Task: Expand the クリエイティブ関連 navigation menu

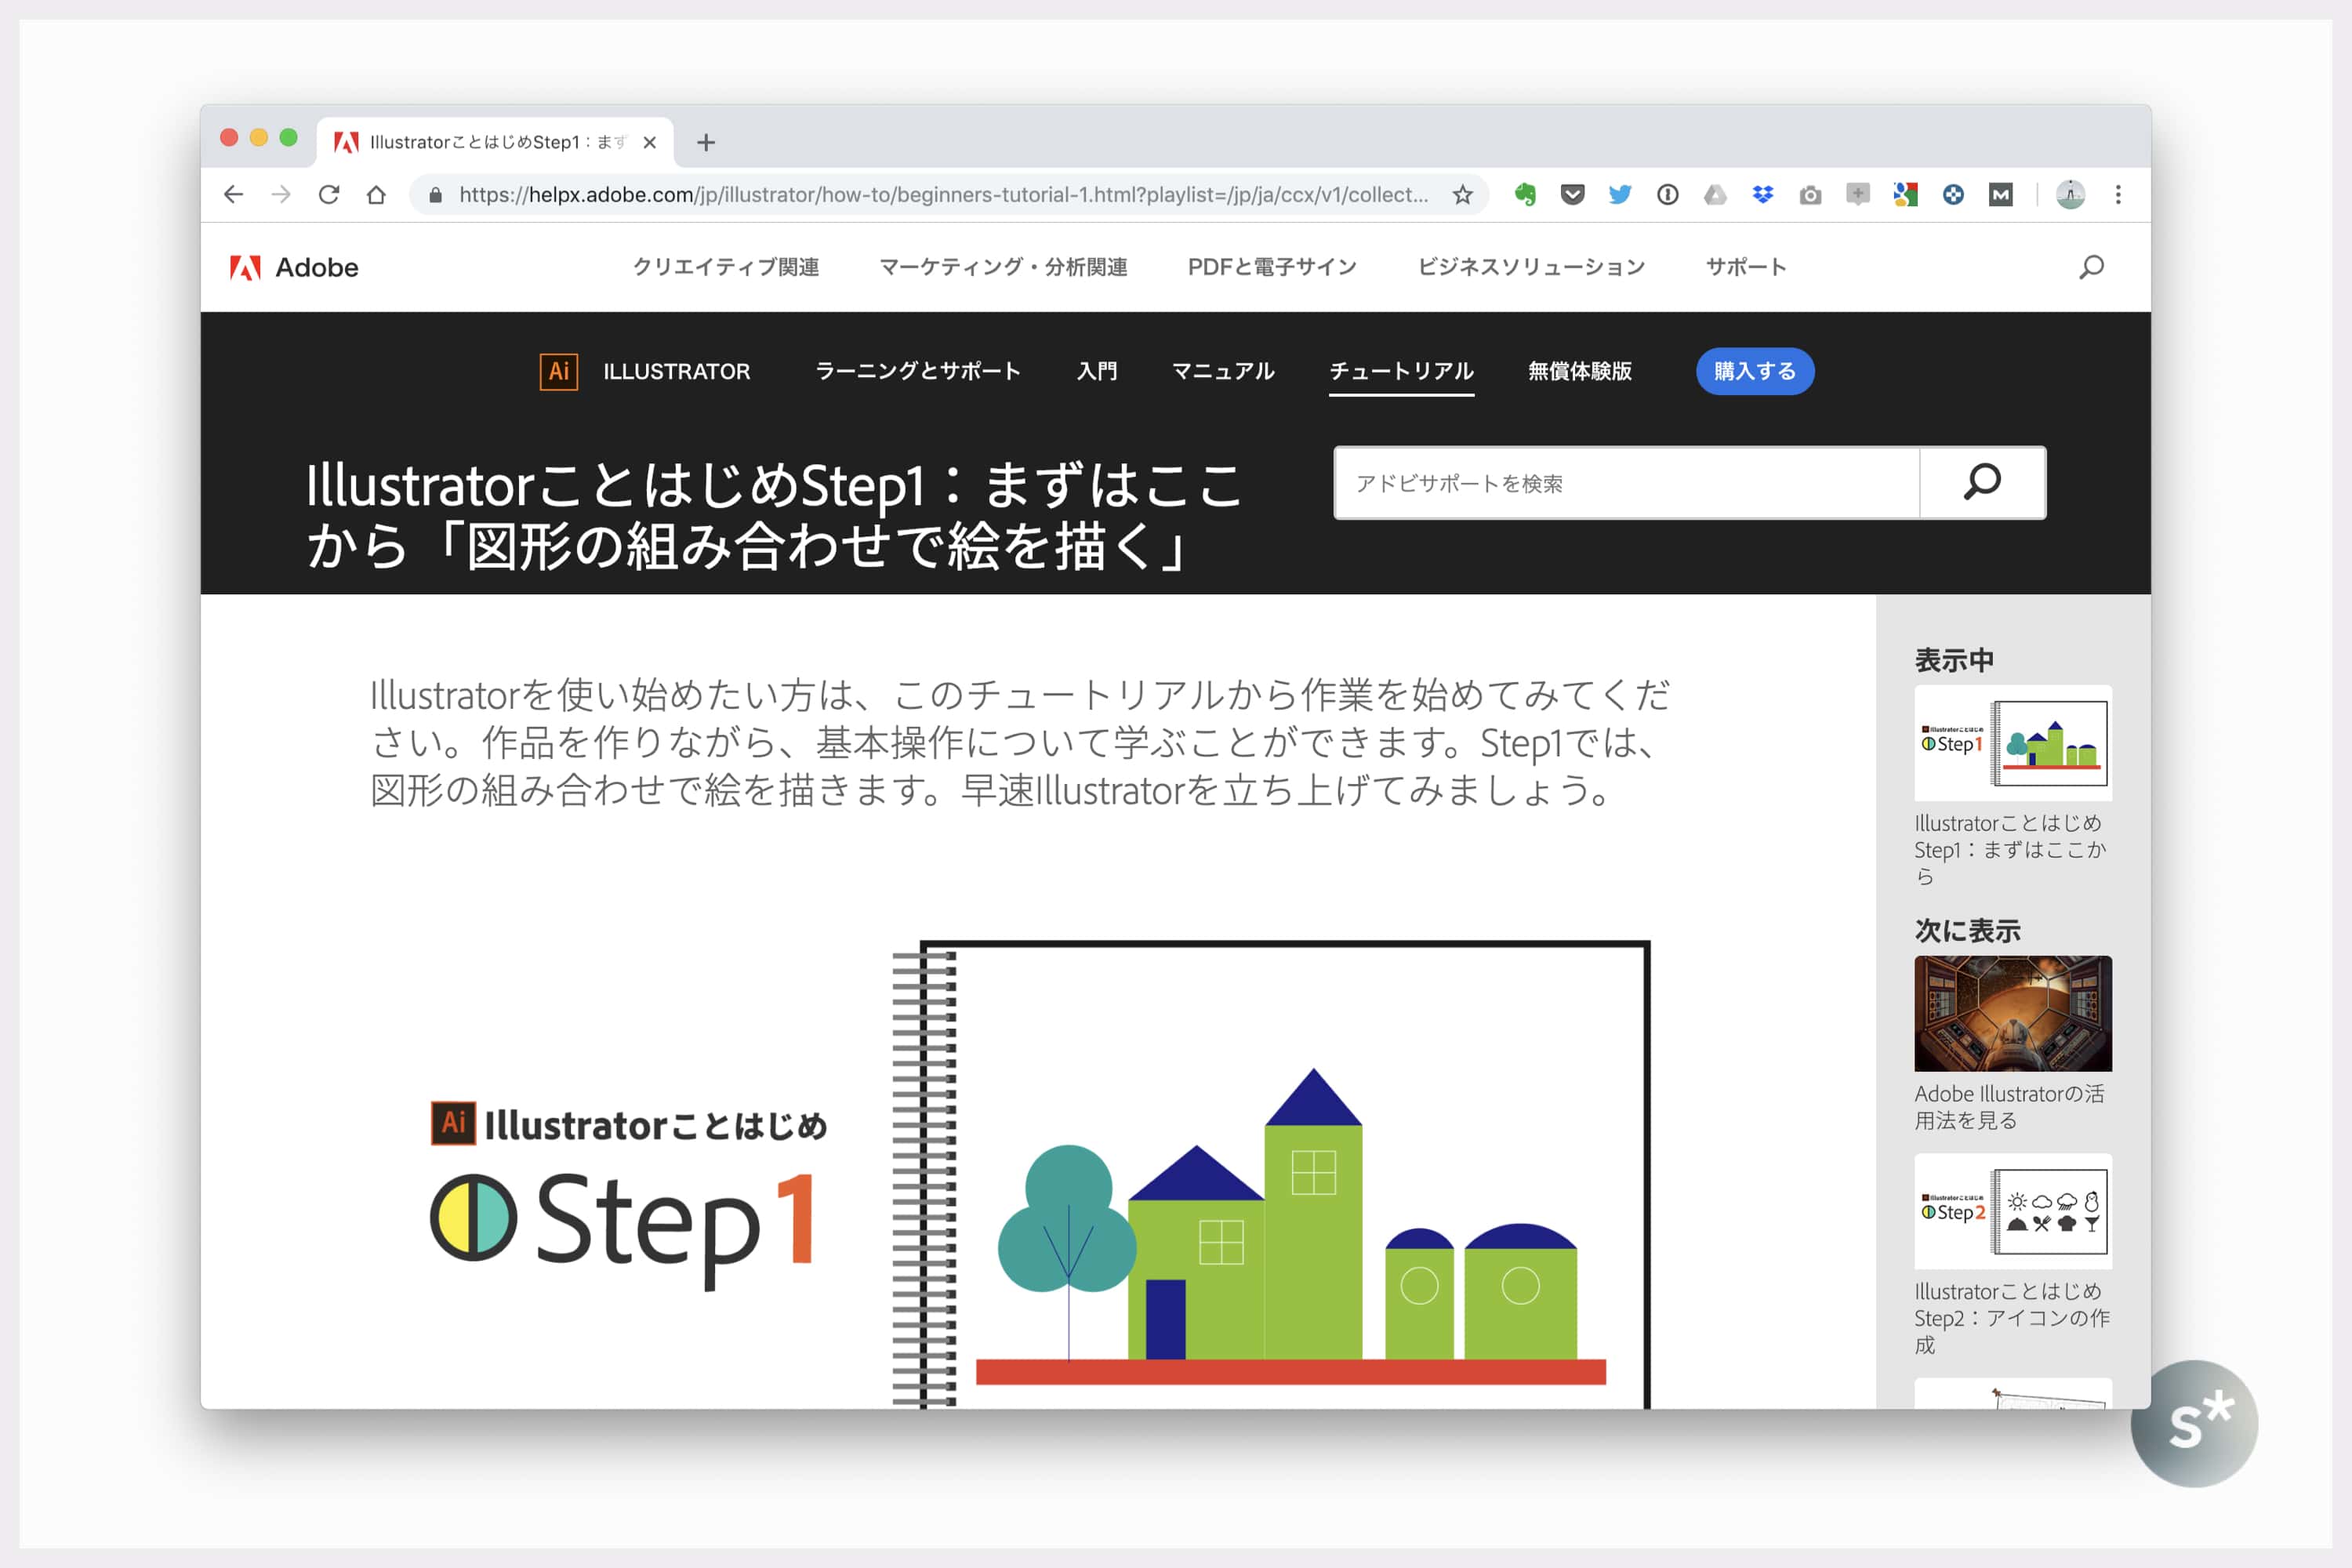Action: tap(726, 267)
